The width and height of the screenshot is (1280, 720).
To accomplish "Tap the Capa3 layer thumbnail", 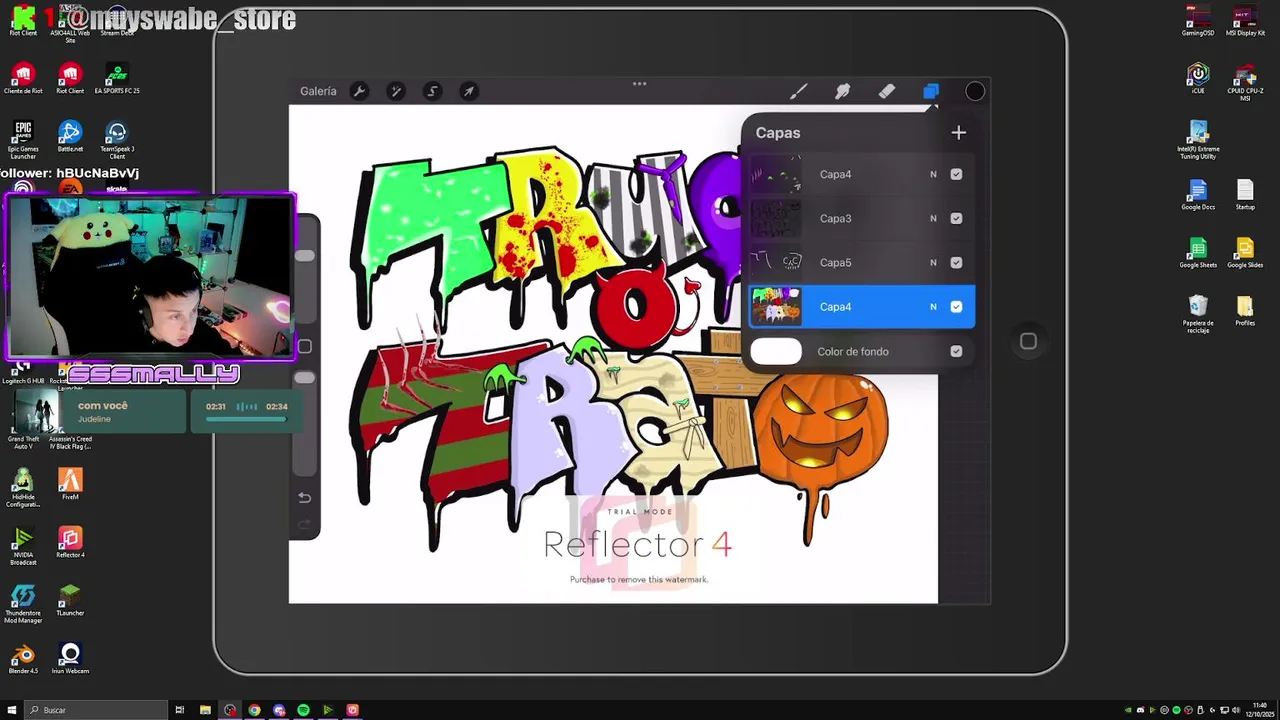I will tap(776, 218).
